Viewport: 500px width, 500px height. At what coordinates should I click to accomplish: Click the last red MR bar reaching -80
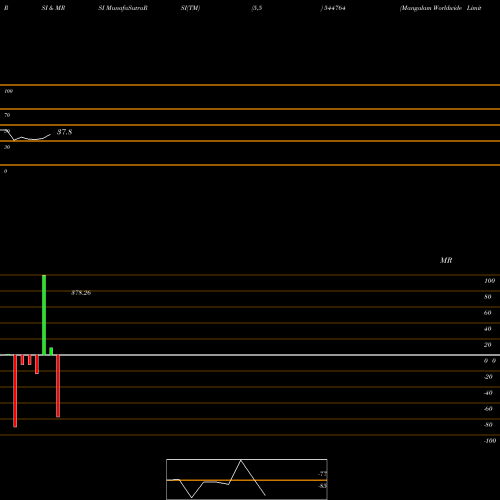click(x=58, y=386)
